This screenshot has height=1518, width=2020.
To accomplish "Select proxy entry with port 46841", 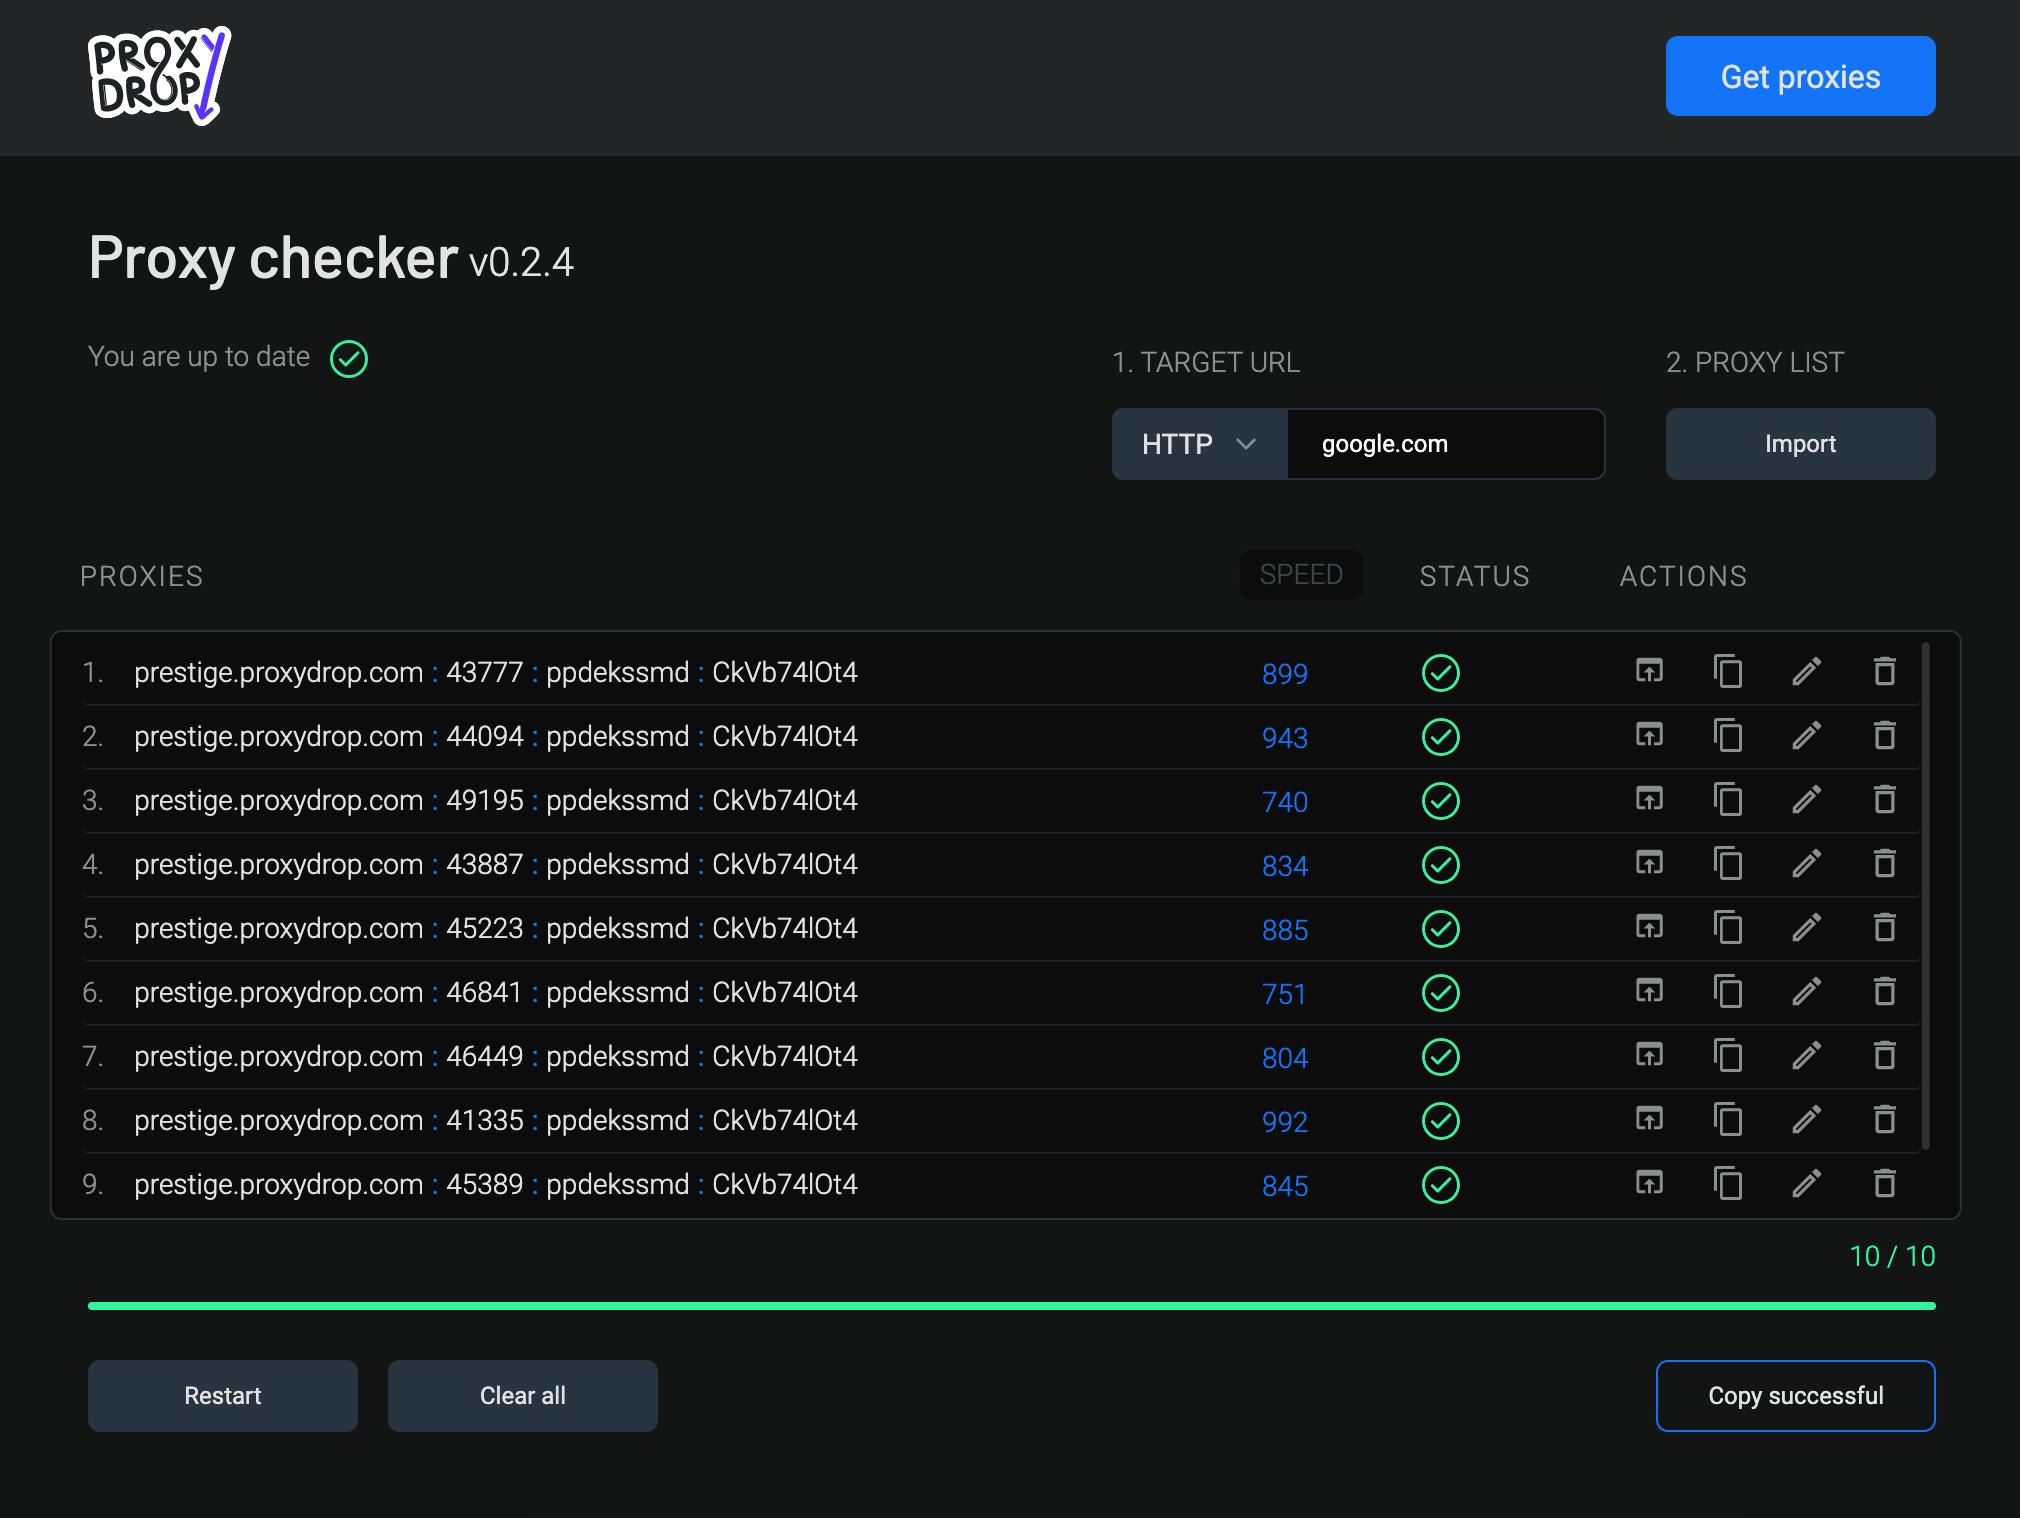I will click(496, 992).
